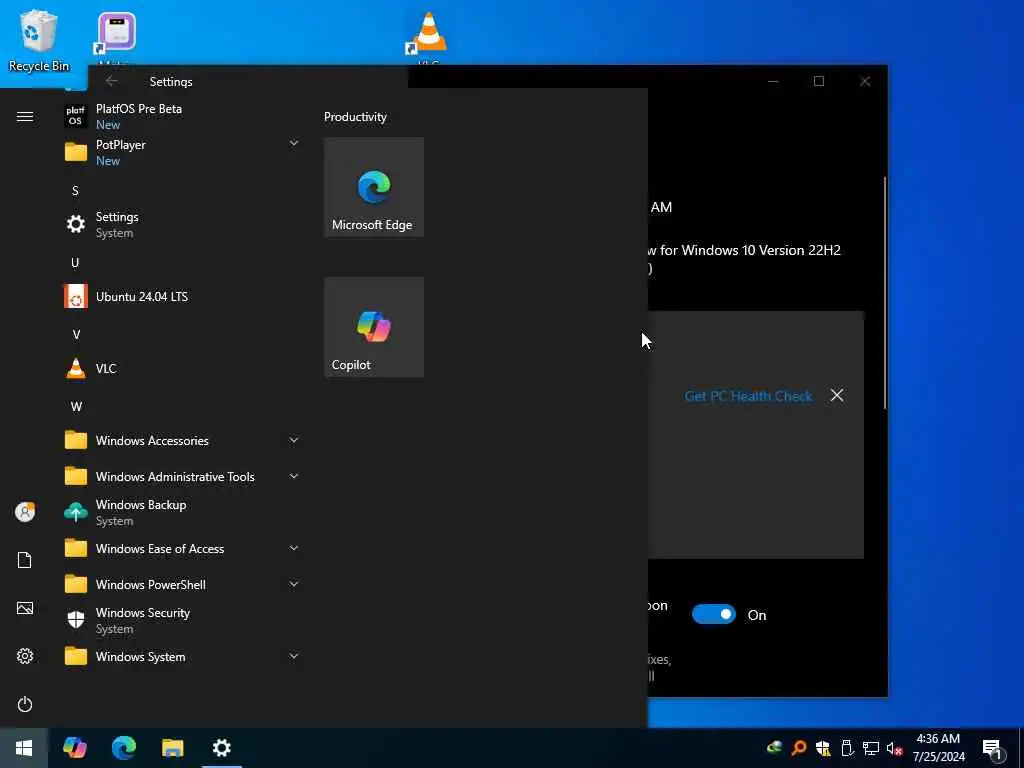Open Windows Security tray icon
The height and width of the screenshot is (768, 1024).
823,748
